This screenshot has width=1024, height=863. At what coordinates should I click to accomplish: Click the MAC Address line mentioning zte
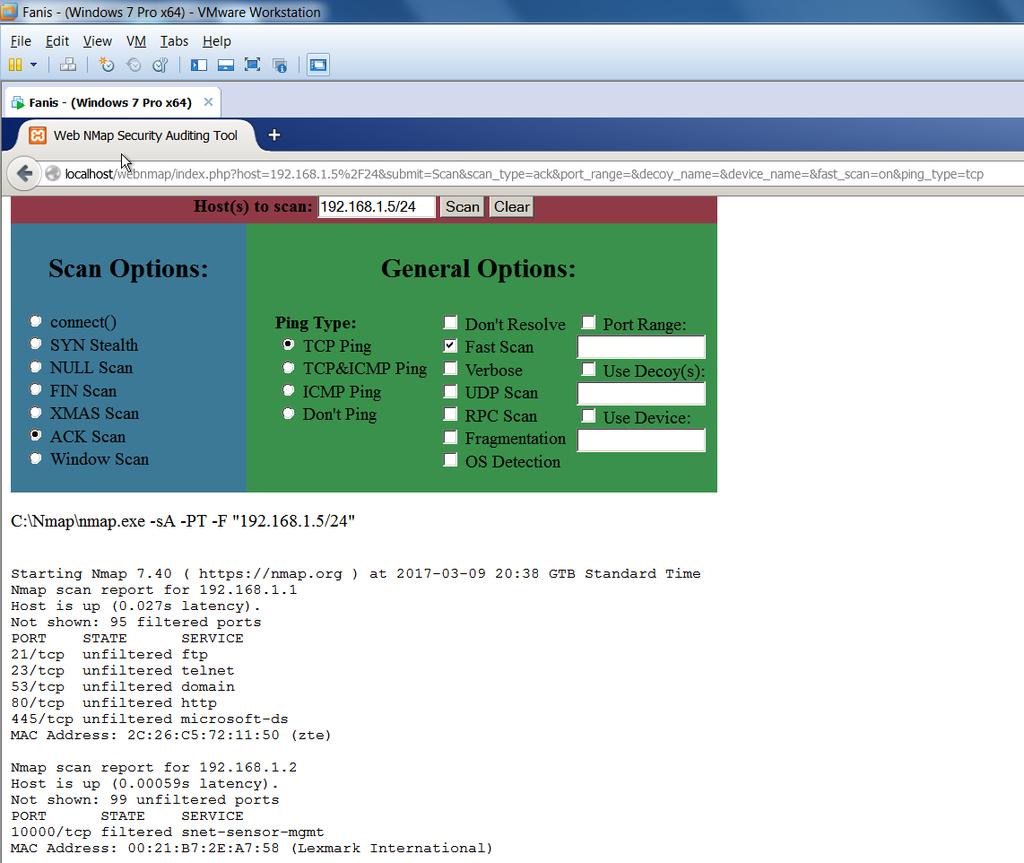pos(171,735)
